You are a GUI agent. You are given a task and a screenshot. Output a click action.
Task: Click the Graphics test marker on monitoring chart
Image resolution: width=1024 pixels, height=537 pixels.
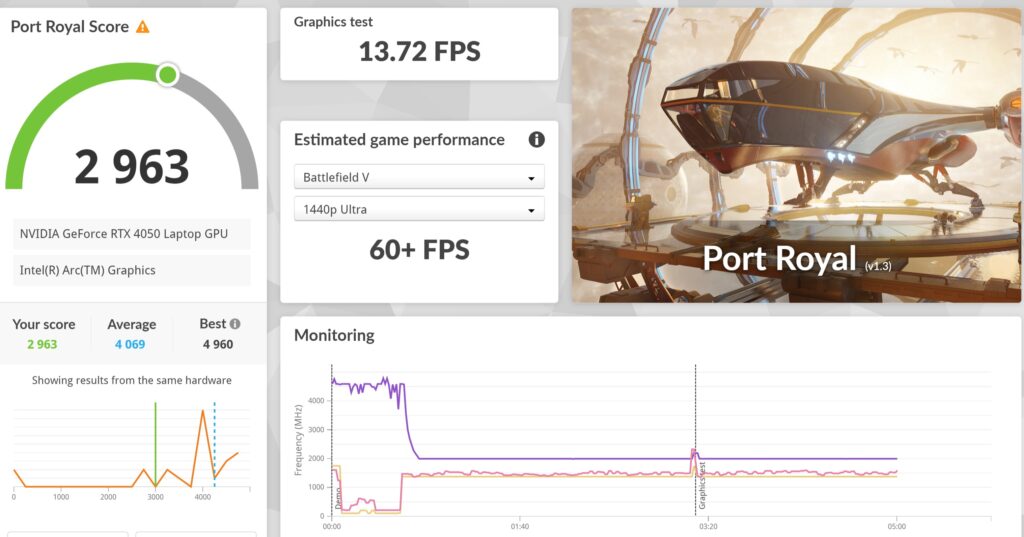point(702,485)
